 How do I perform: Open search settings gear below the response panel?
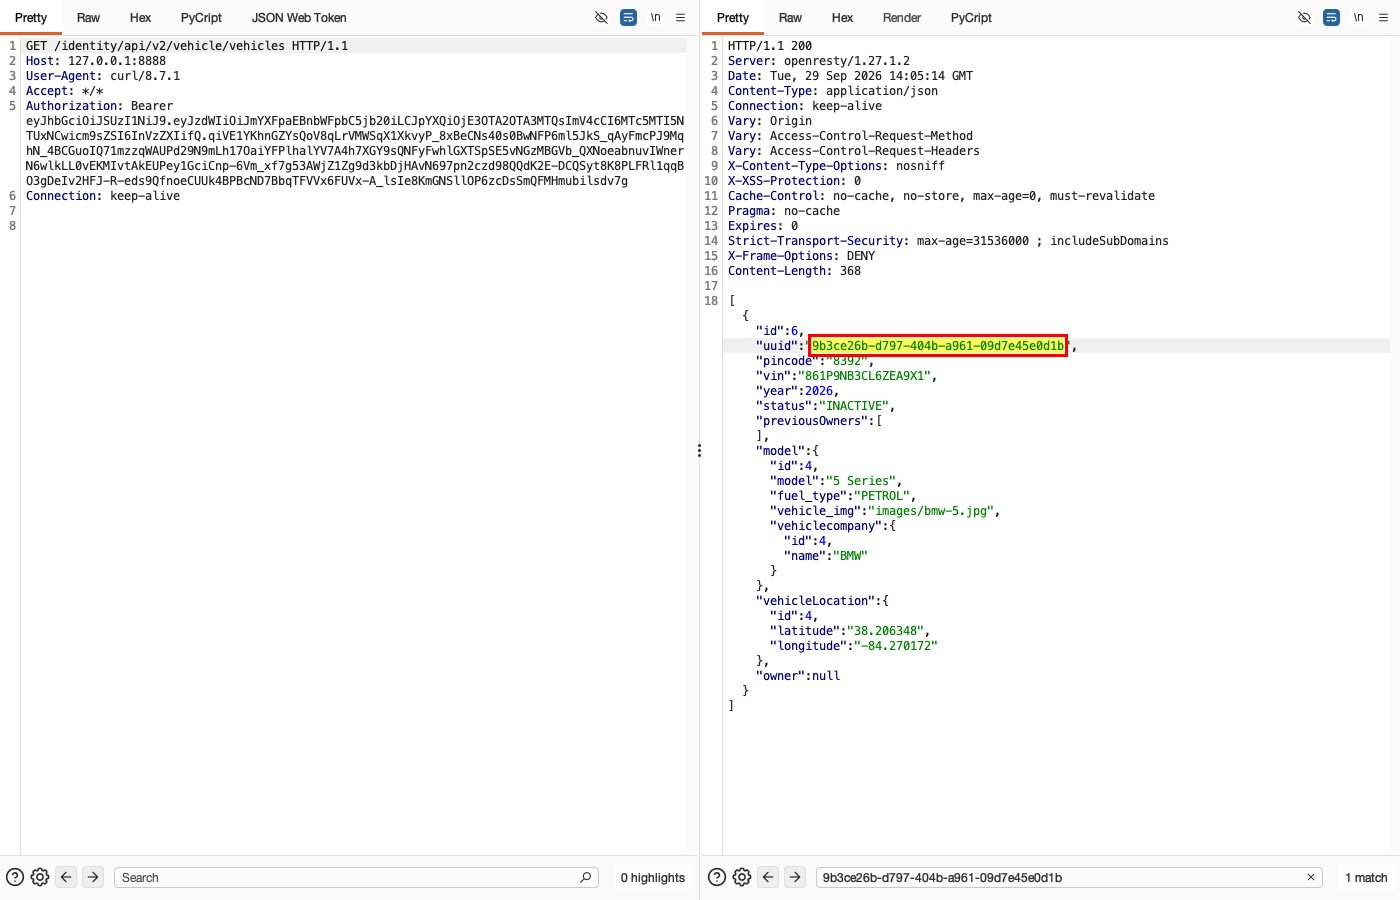coord(742,877)
